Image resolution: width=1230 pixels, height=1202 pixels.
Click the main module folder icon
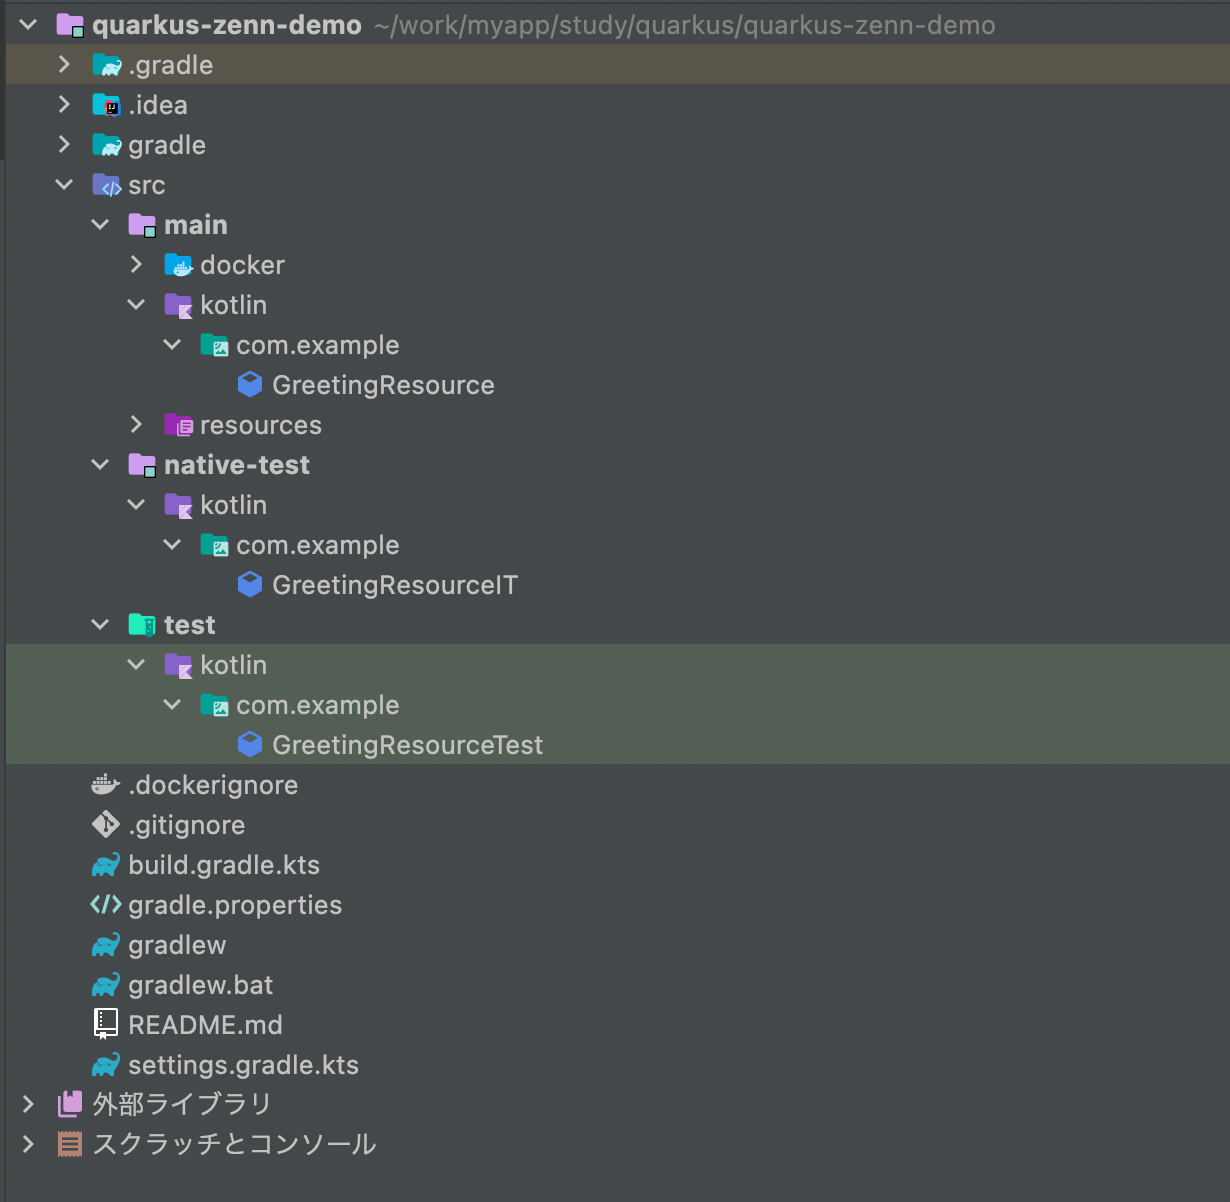click(143, 225)
